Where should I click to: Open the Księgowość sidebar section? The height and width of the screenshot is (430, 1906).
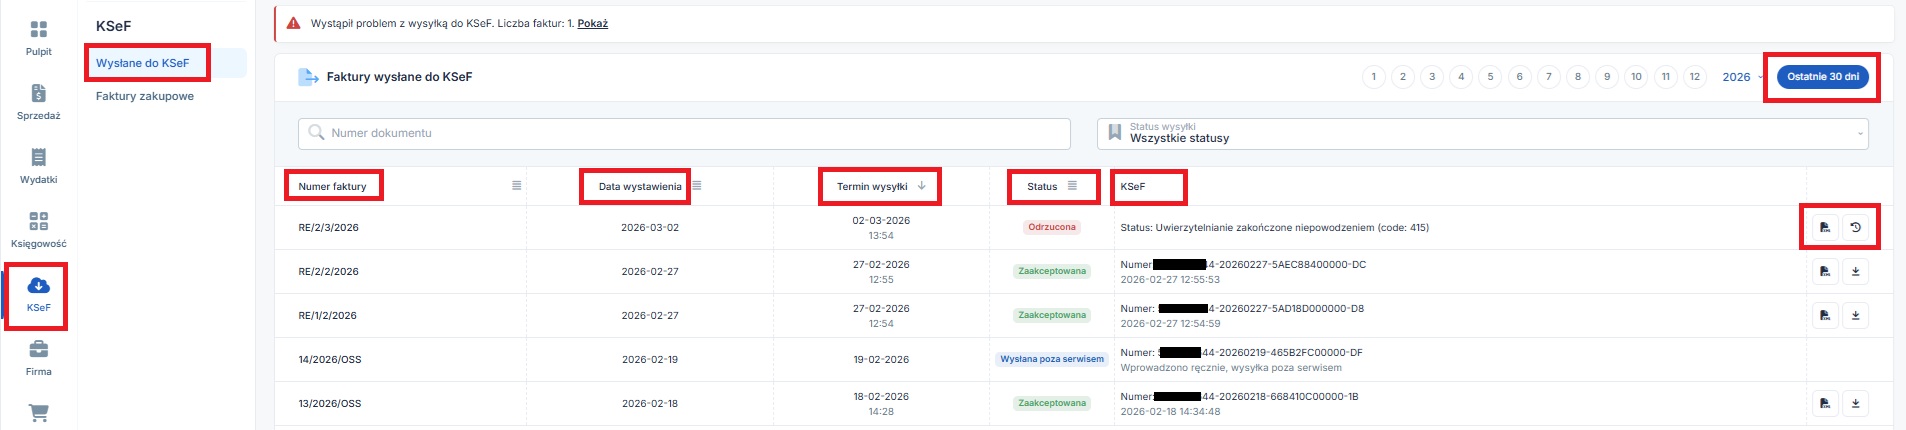click(x=38, y=229)
